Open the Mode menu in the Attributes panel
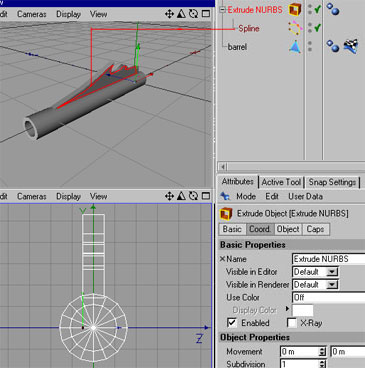This screenshot has width=365, height=368. (x=246, y=196)
